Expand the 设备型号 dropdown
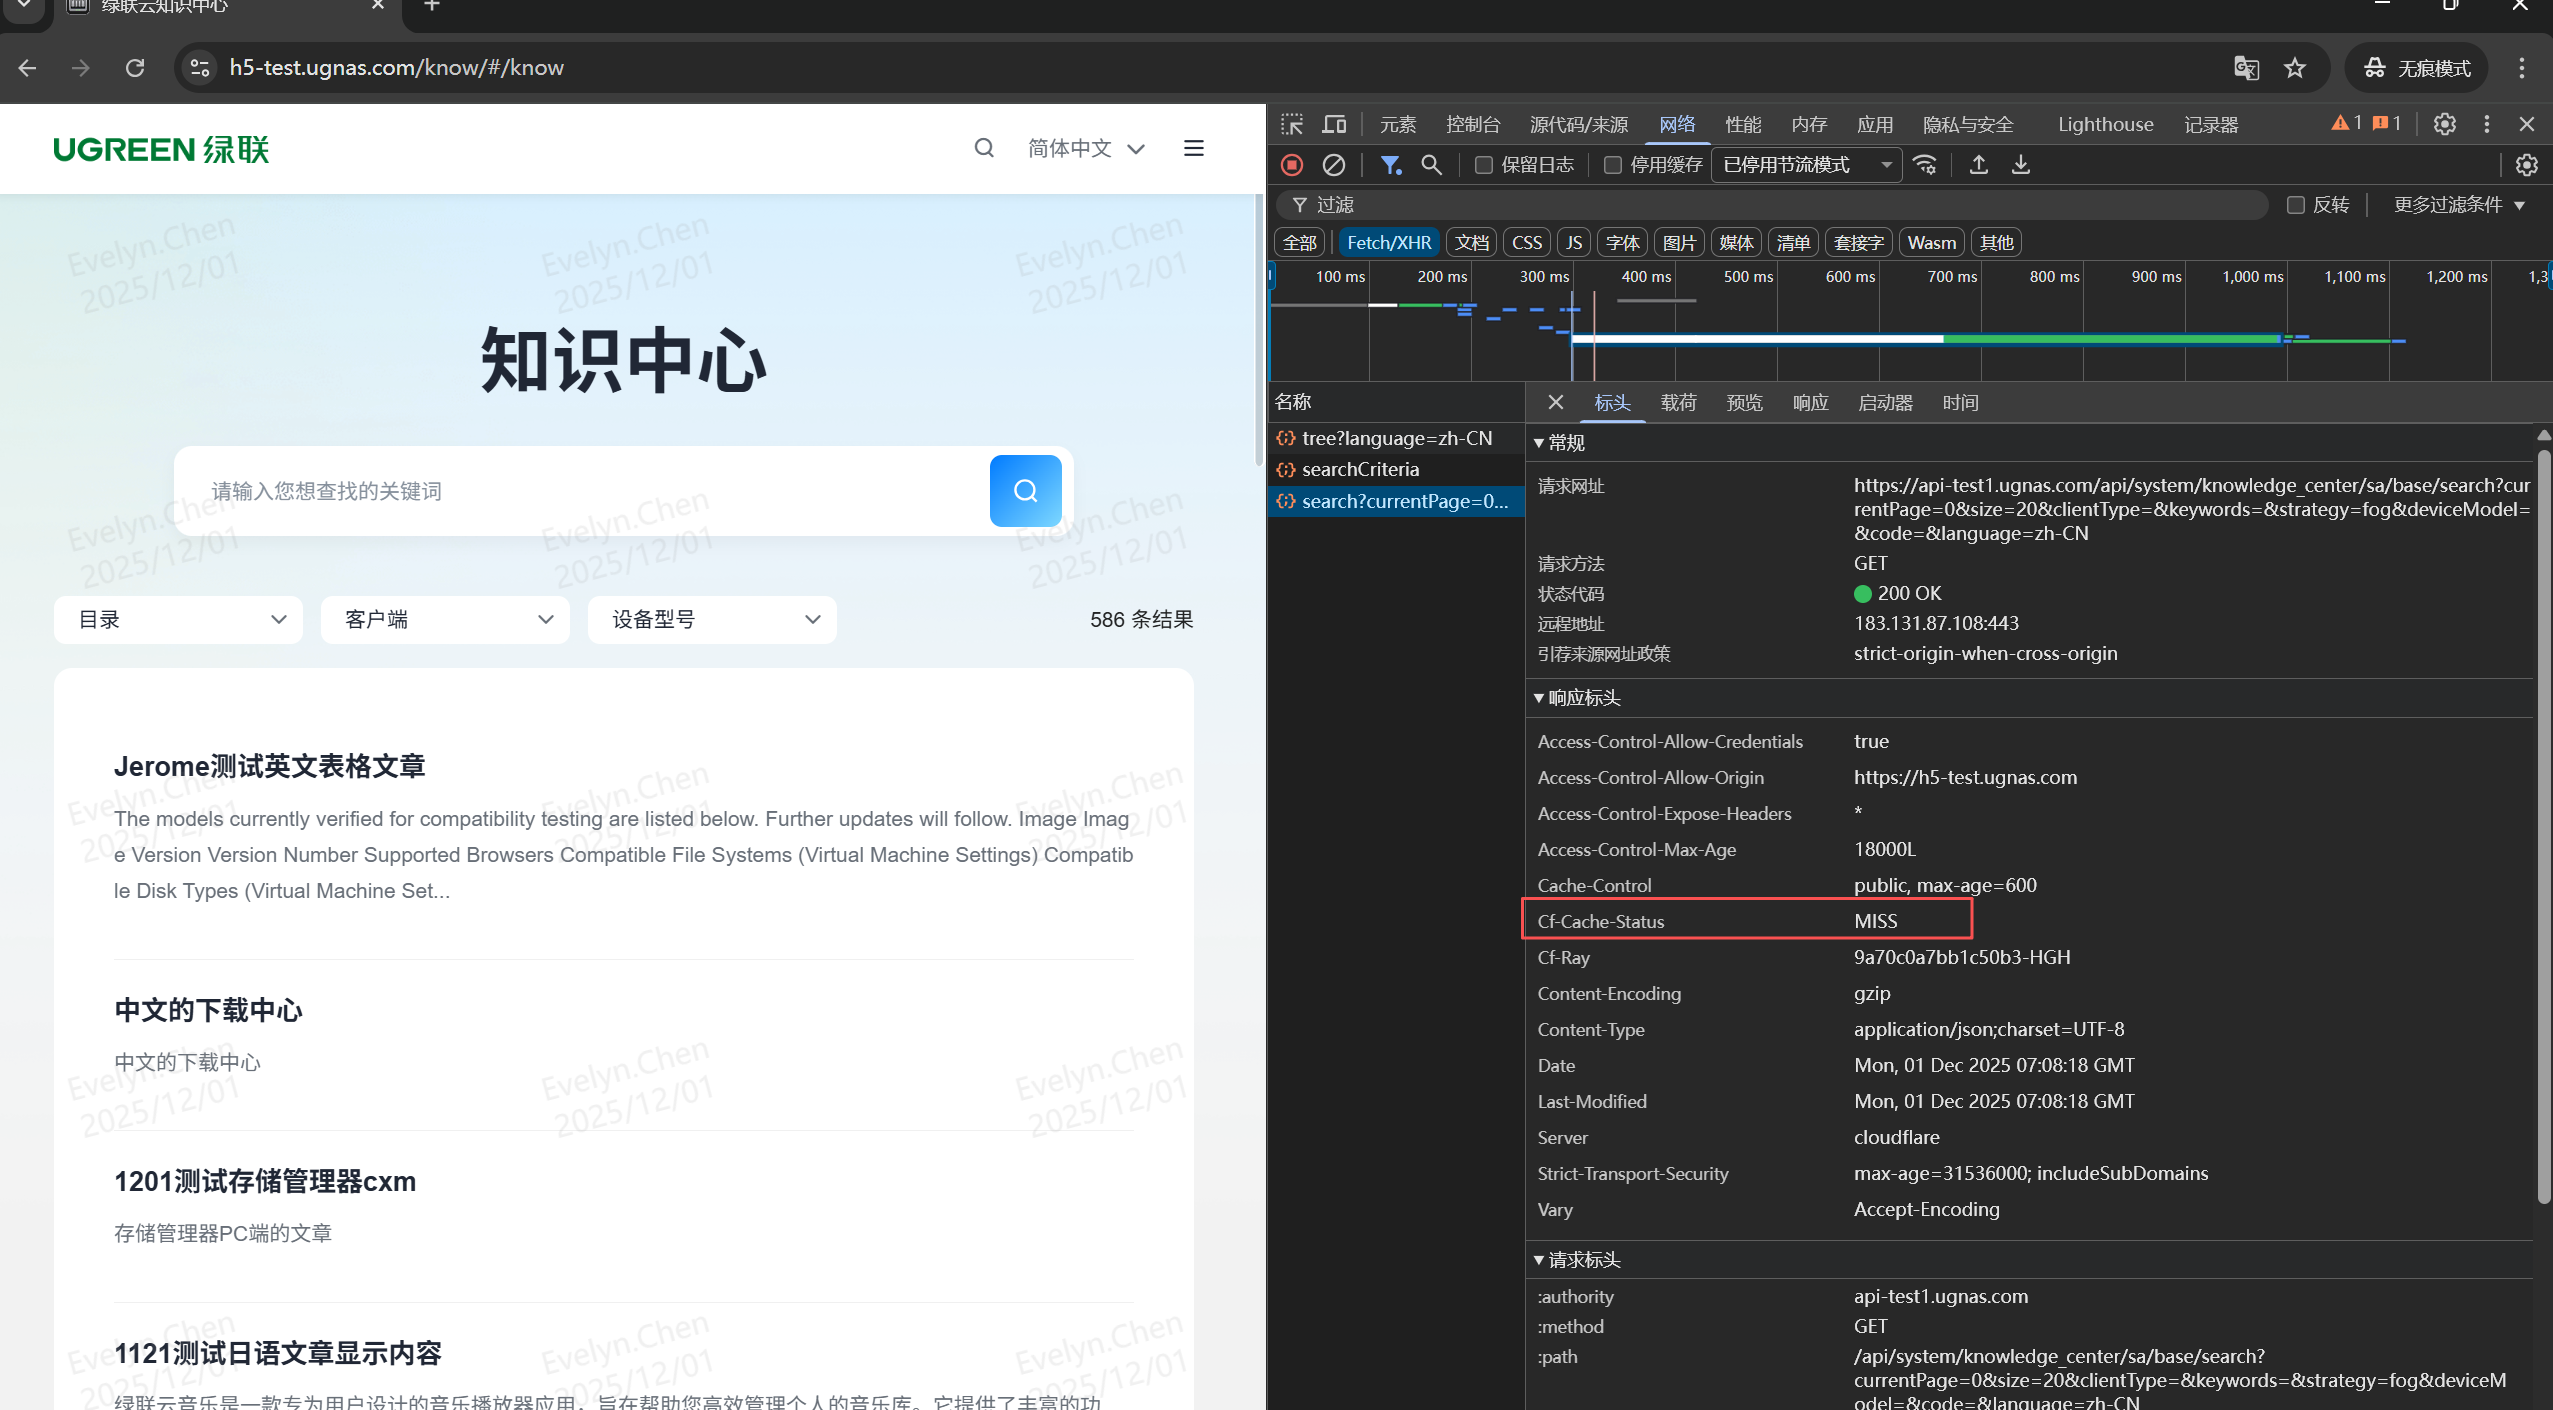Screen dimensions: 2553x1410 pos(712,620)
